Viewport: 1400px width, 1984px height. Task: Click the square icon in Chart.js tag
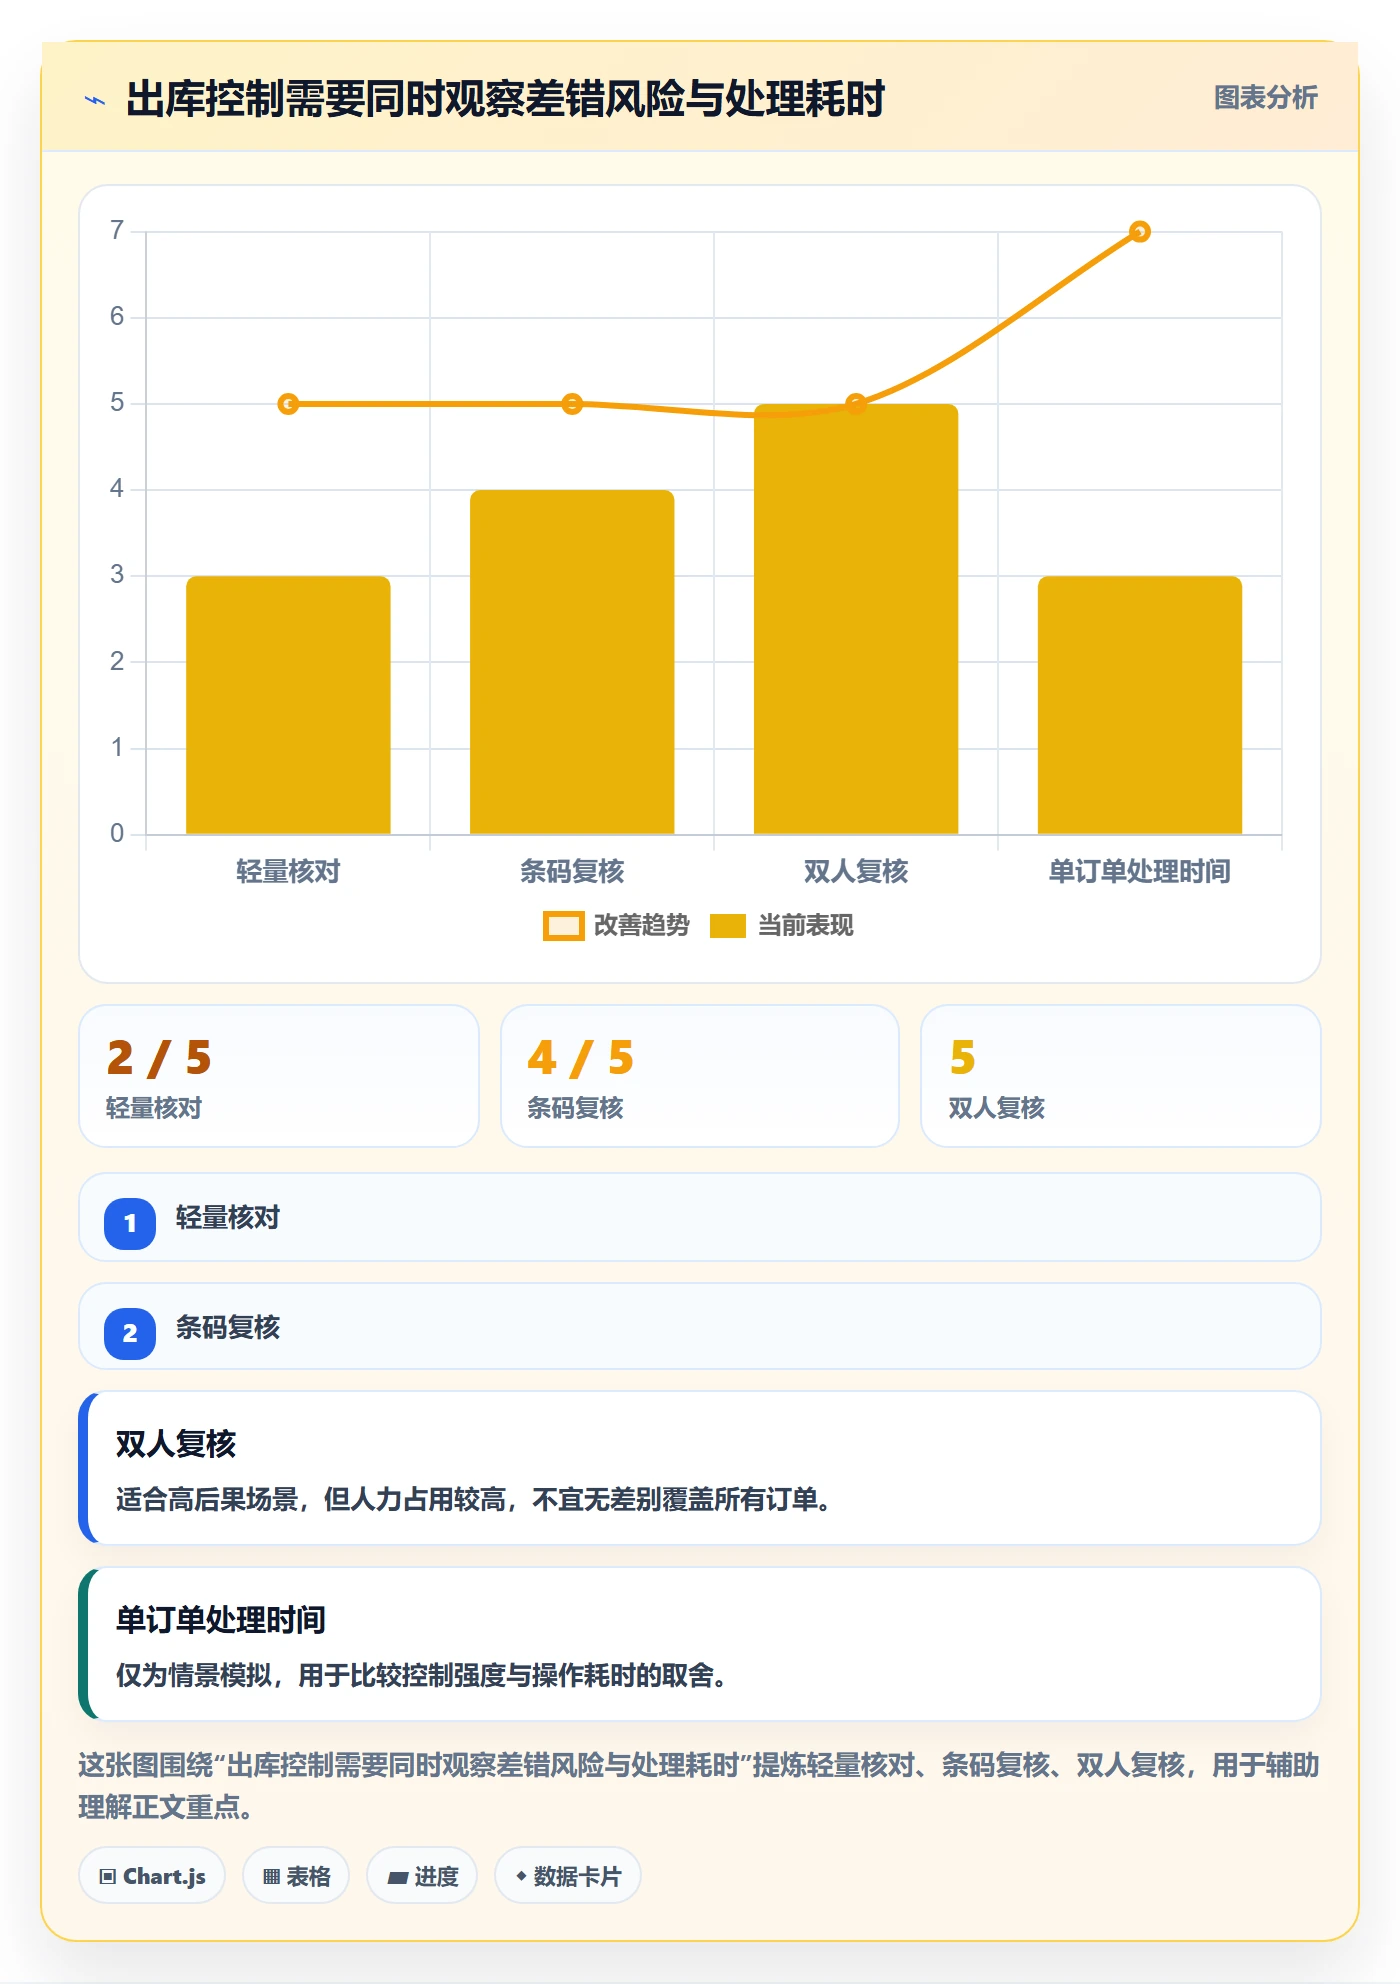108,1877
